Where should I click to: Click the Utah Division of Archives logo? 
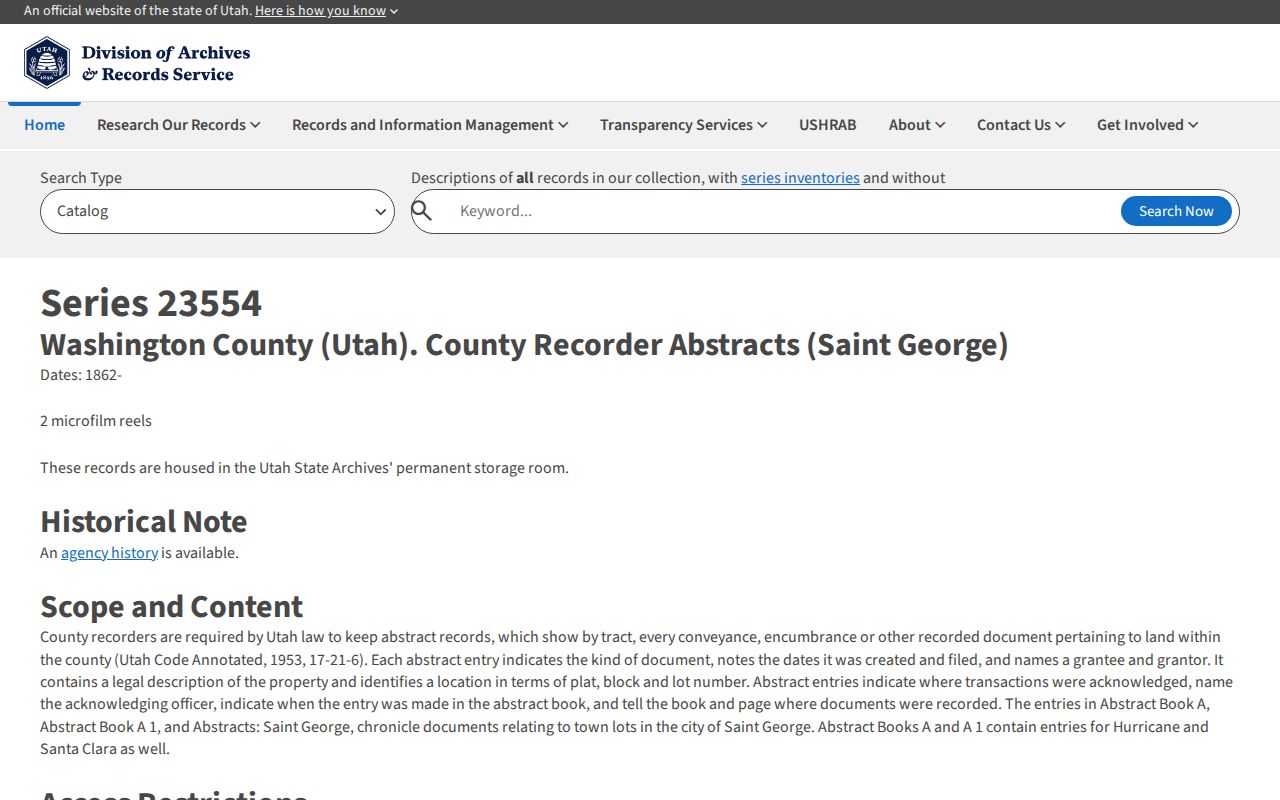pyautogui.click(x=137, y=63)
